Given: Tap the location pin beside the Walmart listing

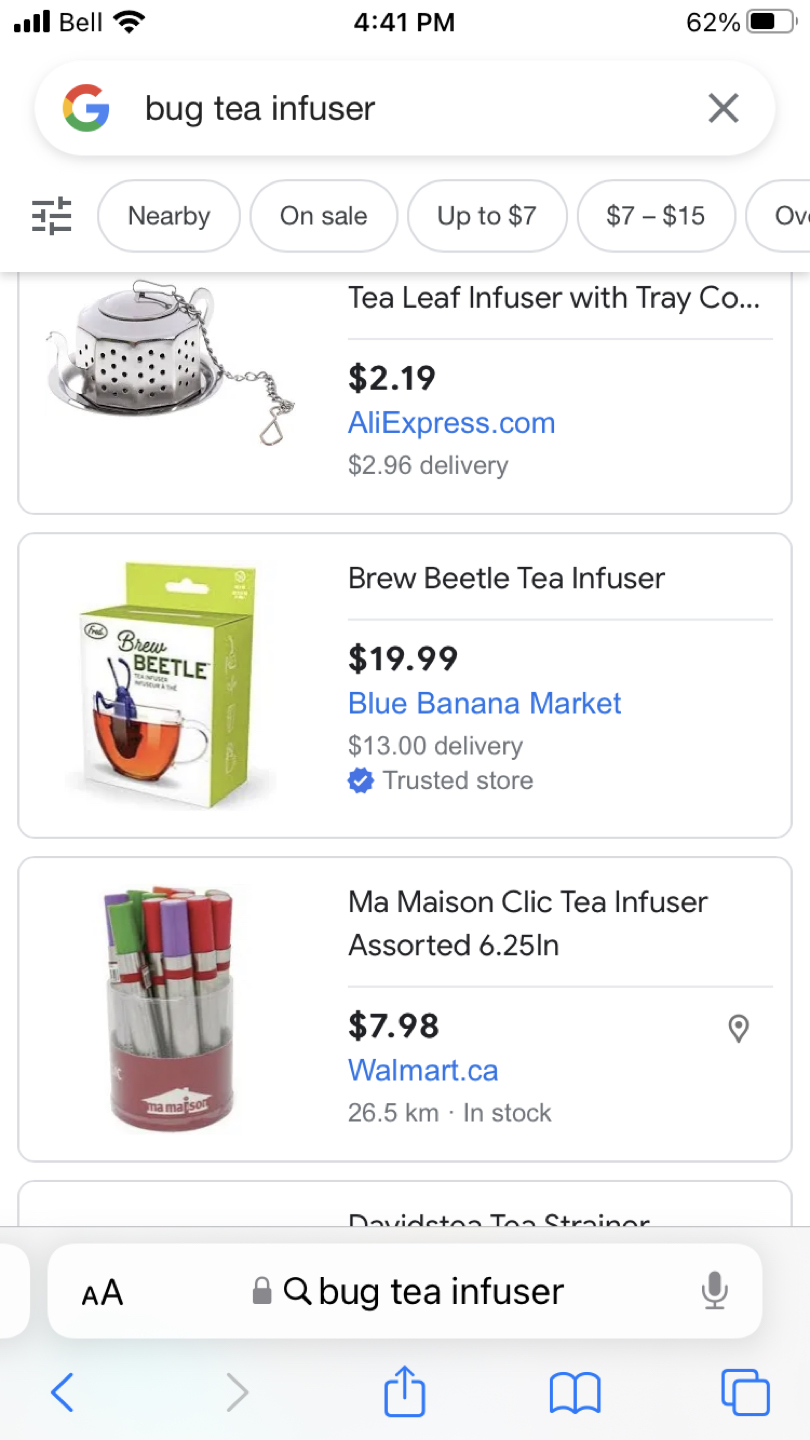Looking at the screenshot, I should point(739,1028).
